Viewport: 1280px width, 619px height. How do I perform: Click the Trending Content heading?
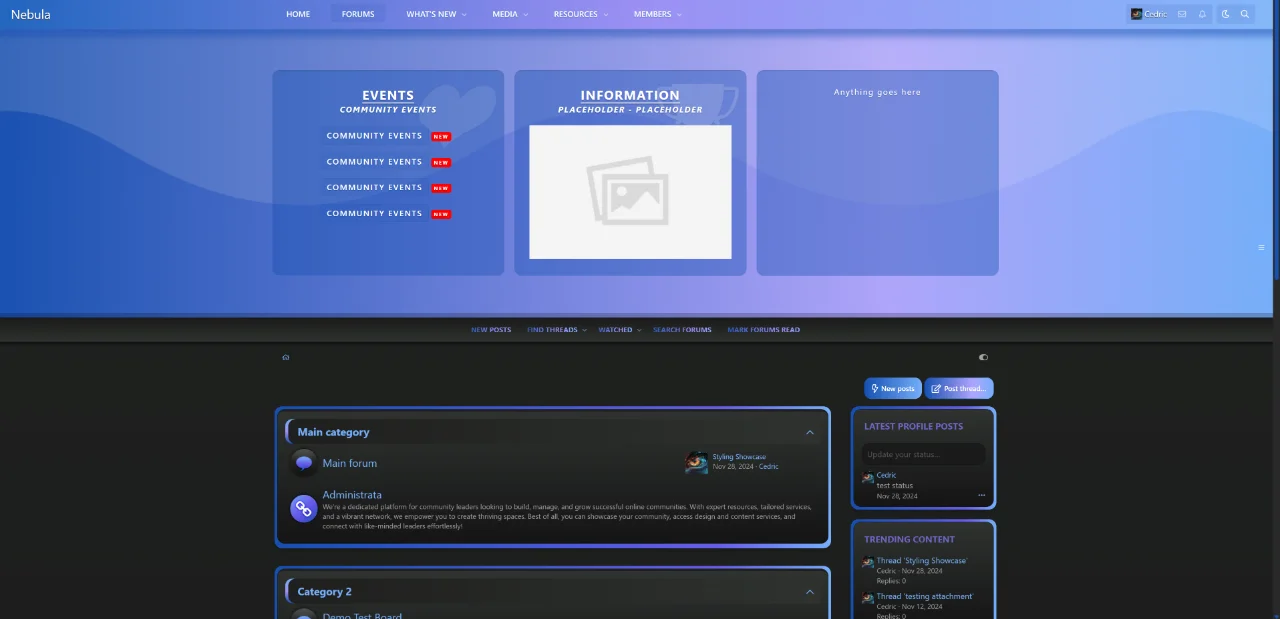909,539
